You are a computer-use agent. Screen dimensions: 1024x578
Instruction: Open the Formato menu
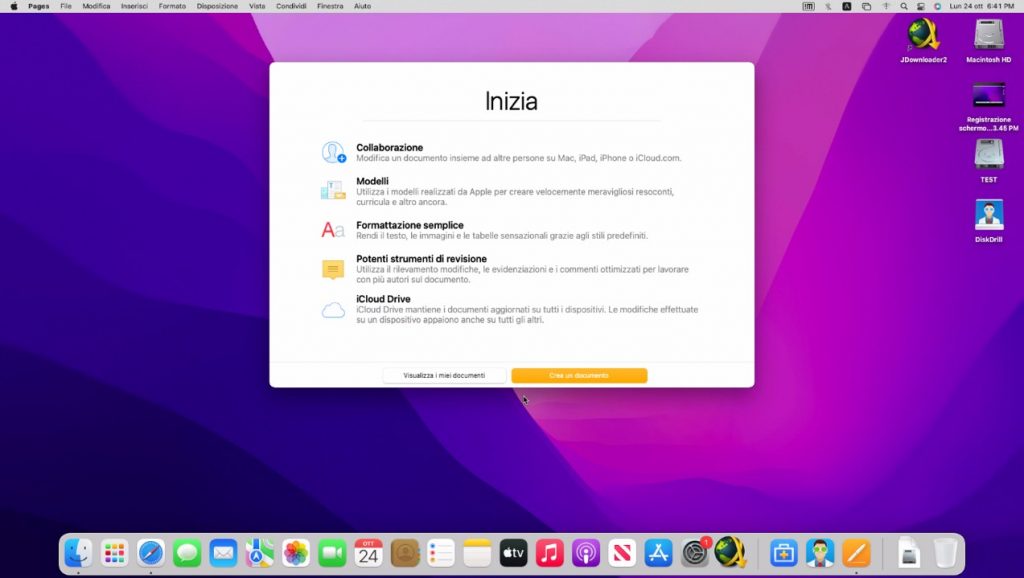pos(171,6)
